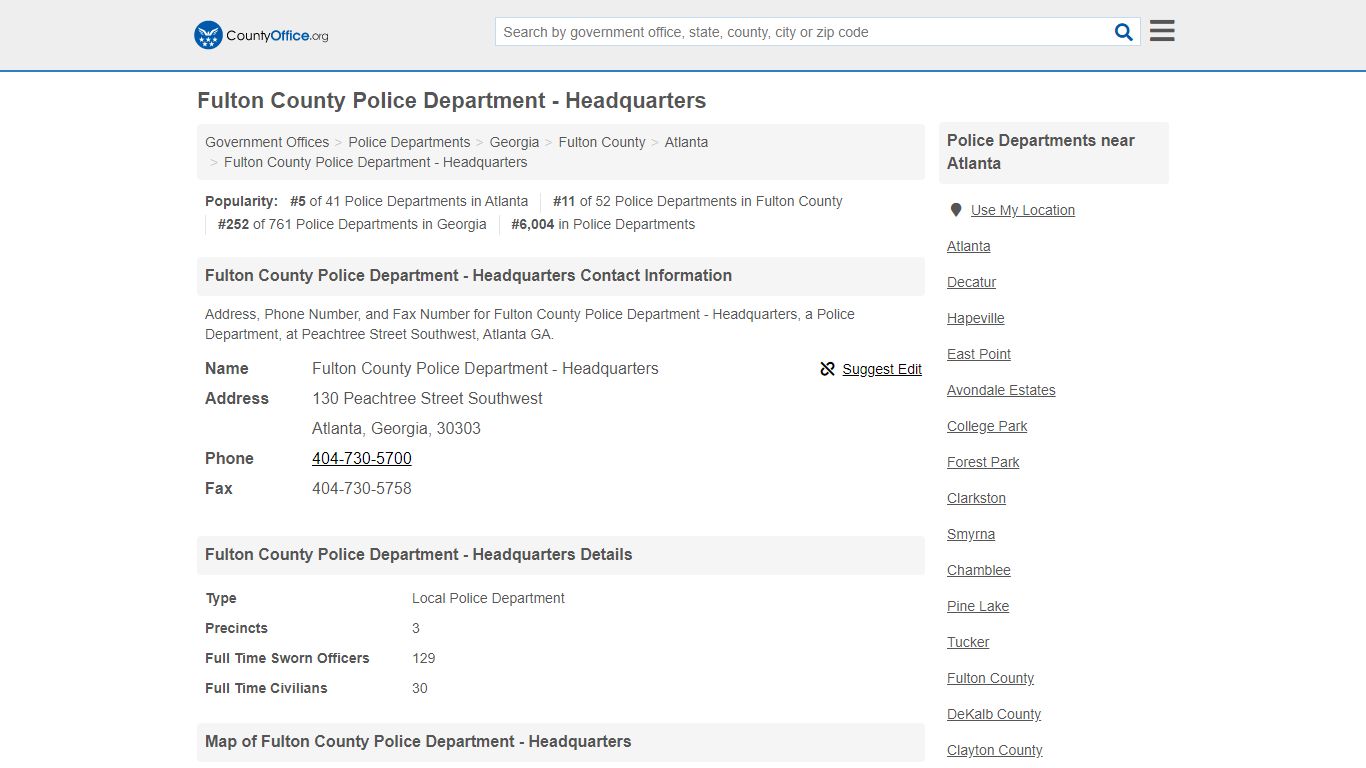Open the College Park link

pyautogui.click(x=987, y=426)
